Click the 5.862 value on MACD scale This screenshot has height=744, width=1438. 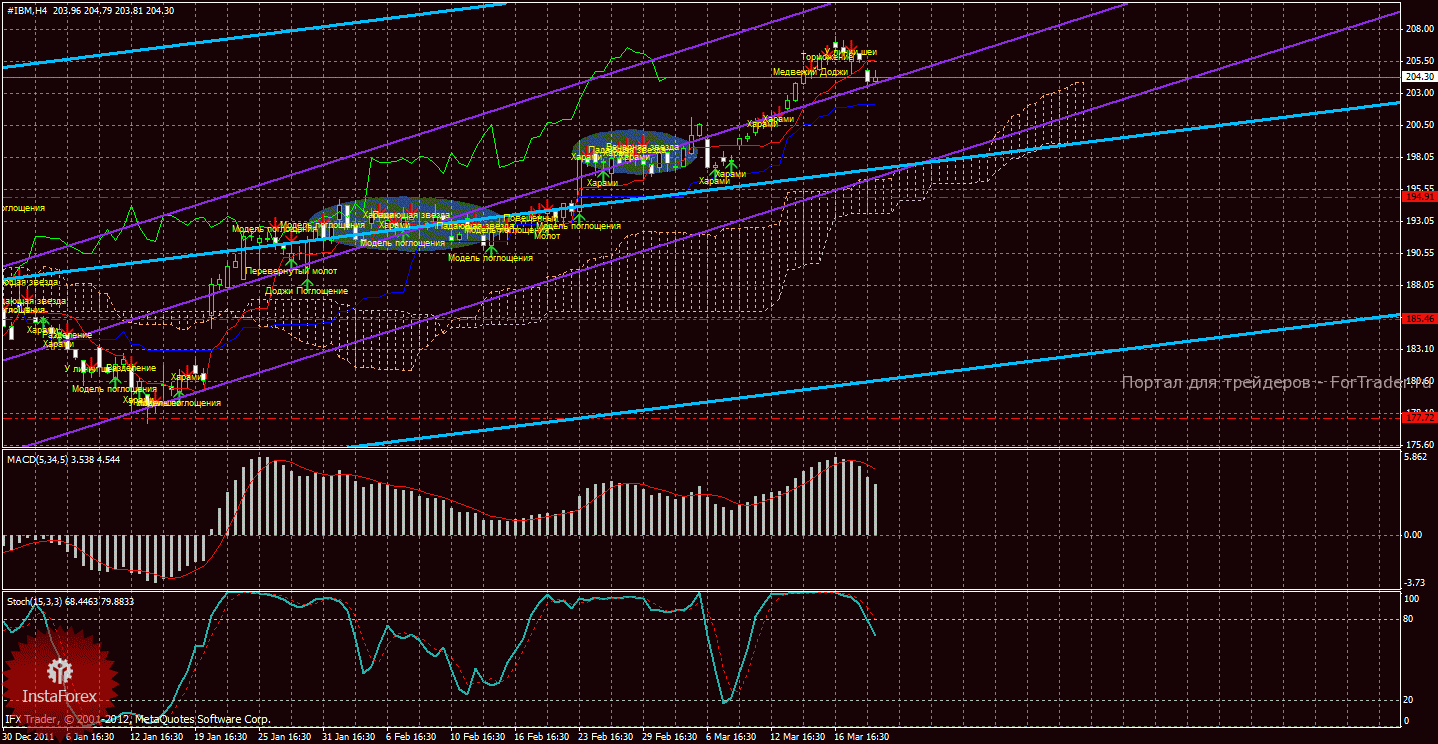coord(1415,457)
